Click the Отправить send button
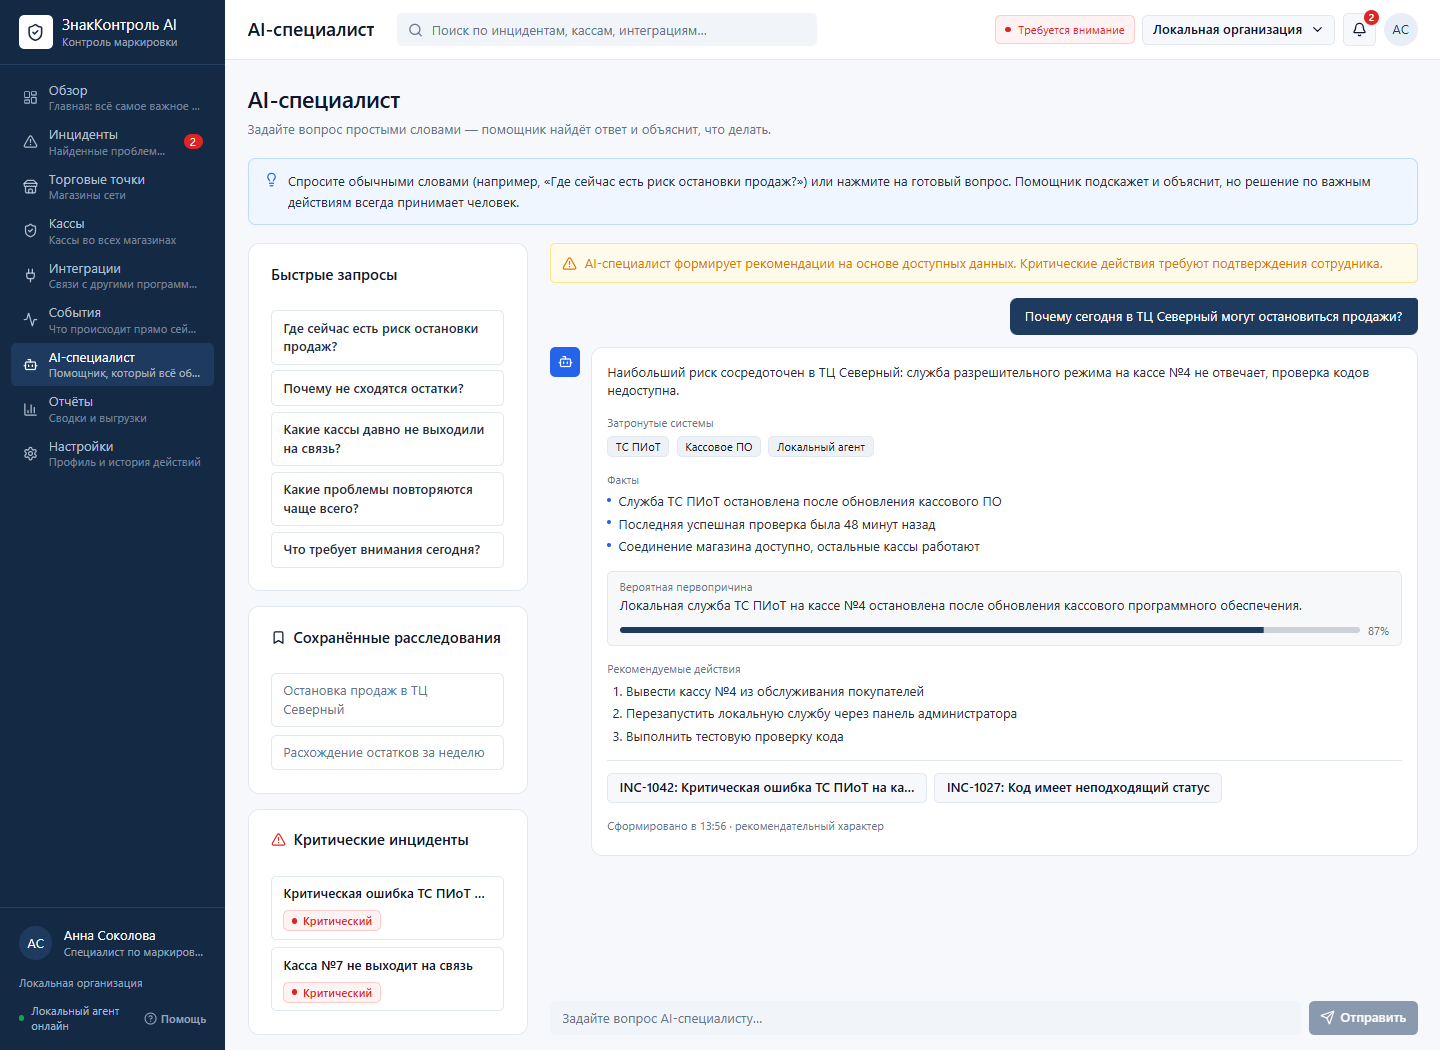Image resolution: width=1440 pixels, height=1050 pixels. click(1363, 1018)
